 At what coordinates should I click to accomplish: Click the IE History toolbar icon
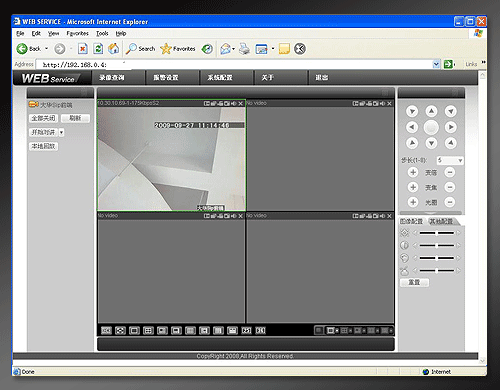tap(207, 49)
